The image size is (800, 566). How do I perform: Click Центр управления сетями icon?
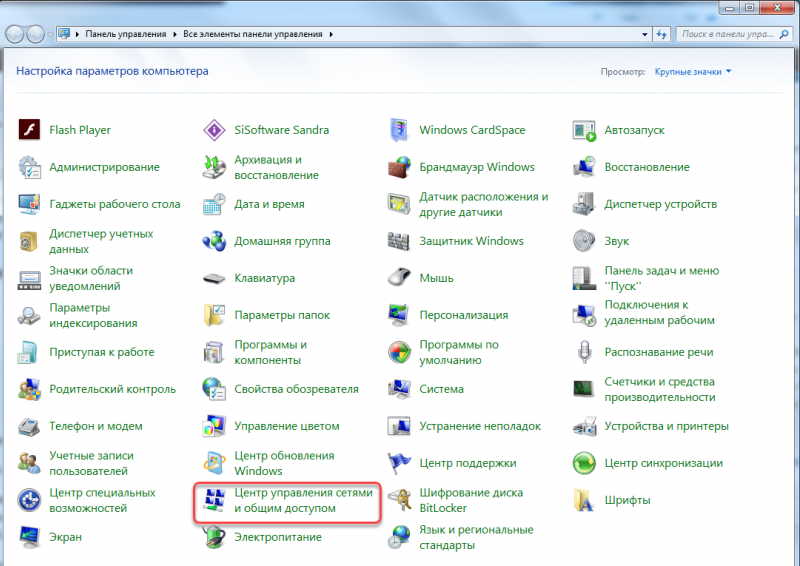click(214, 500)
